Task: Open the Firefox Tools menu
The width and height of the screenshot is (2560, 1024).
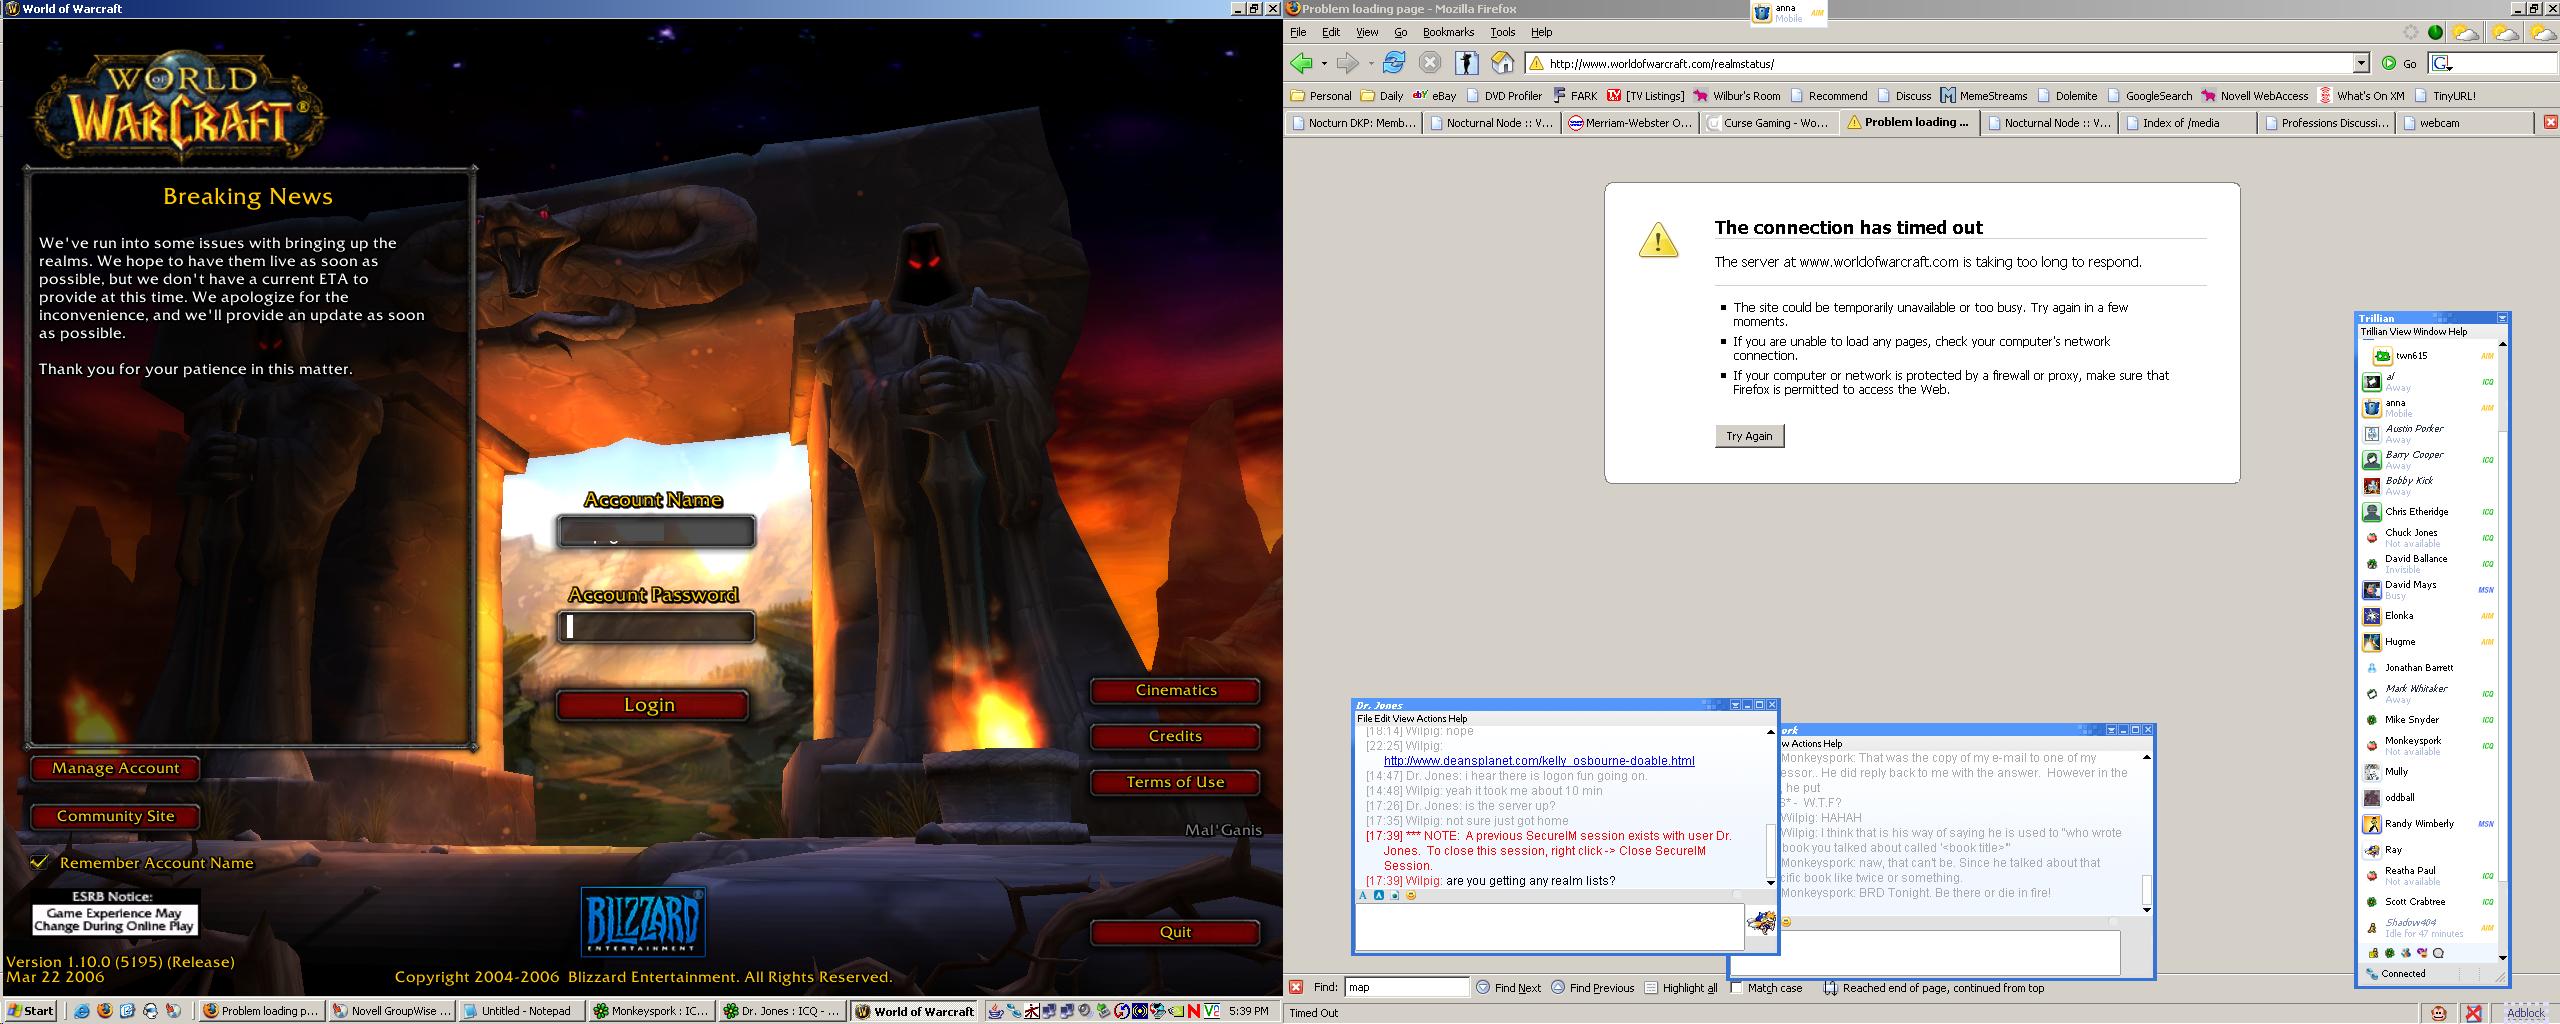Action: (x=1502, y=32)
